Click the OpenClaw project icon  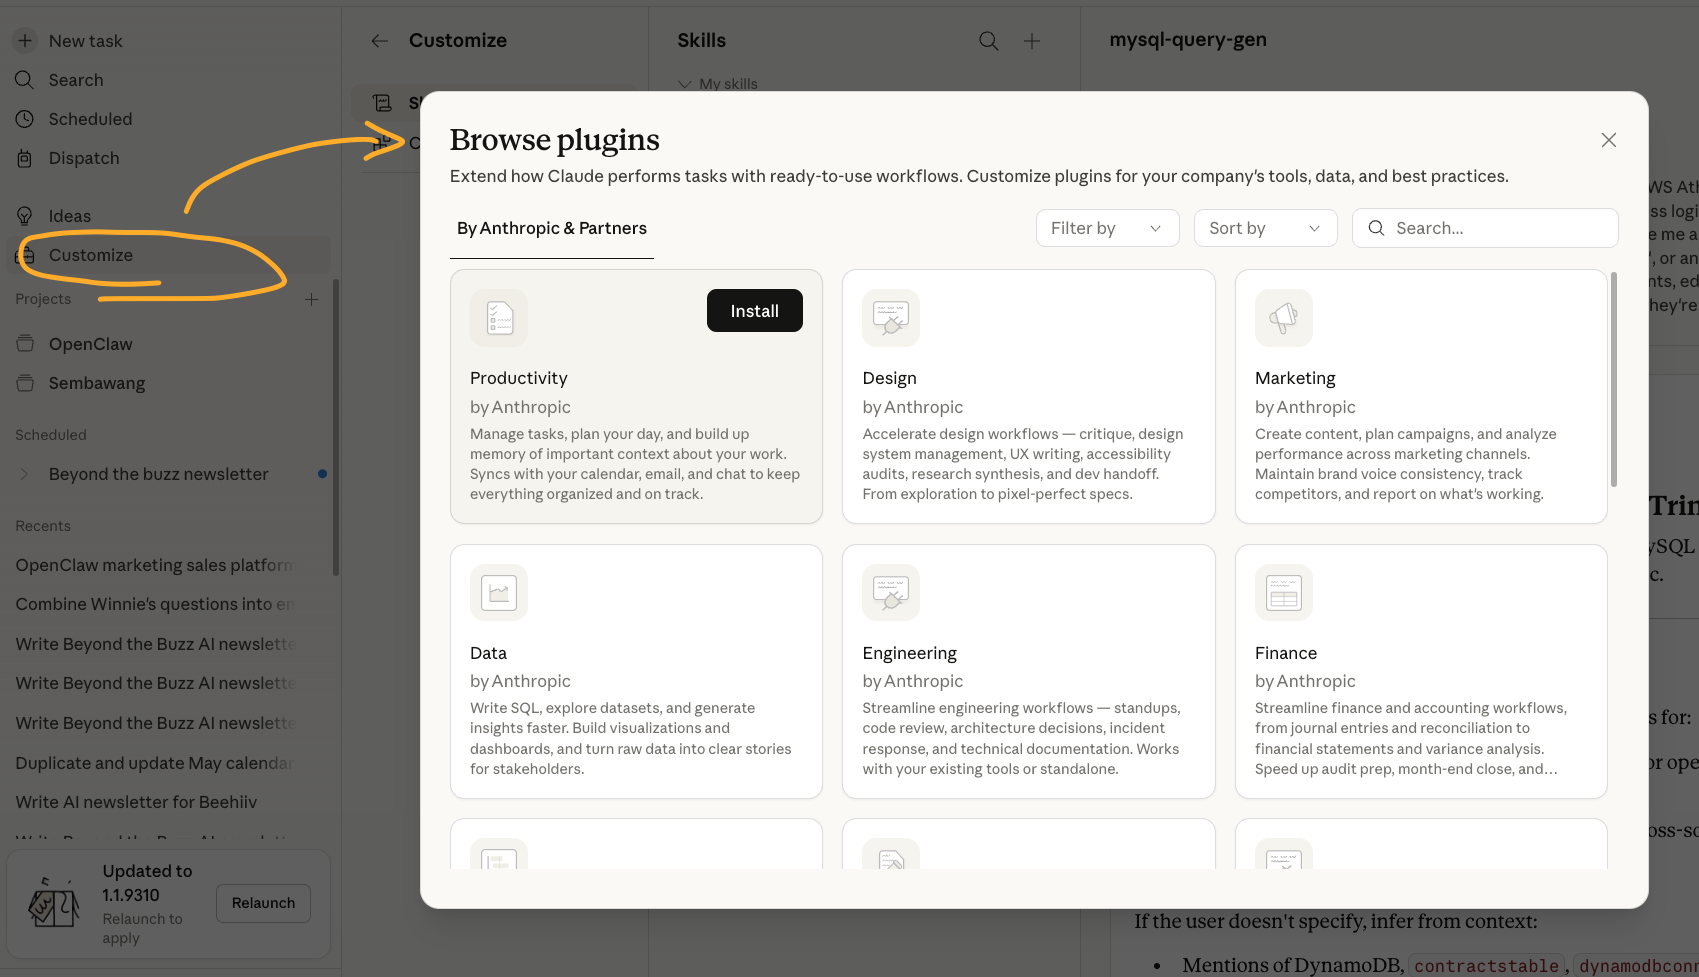[24, 343]
